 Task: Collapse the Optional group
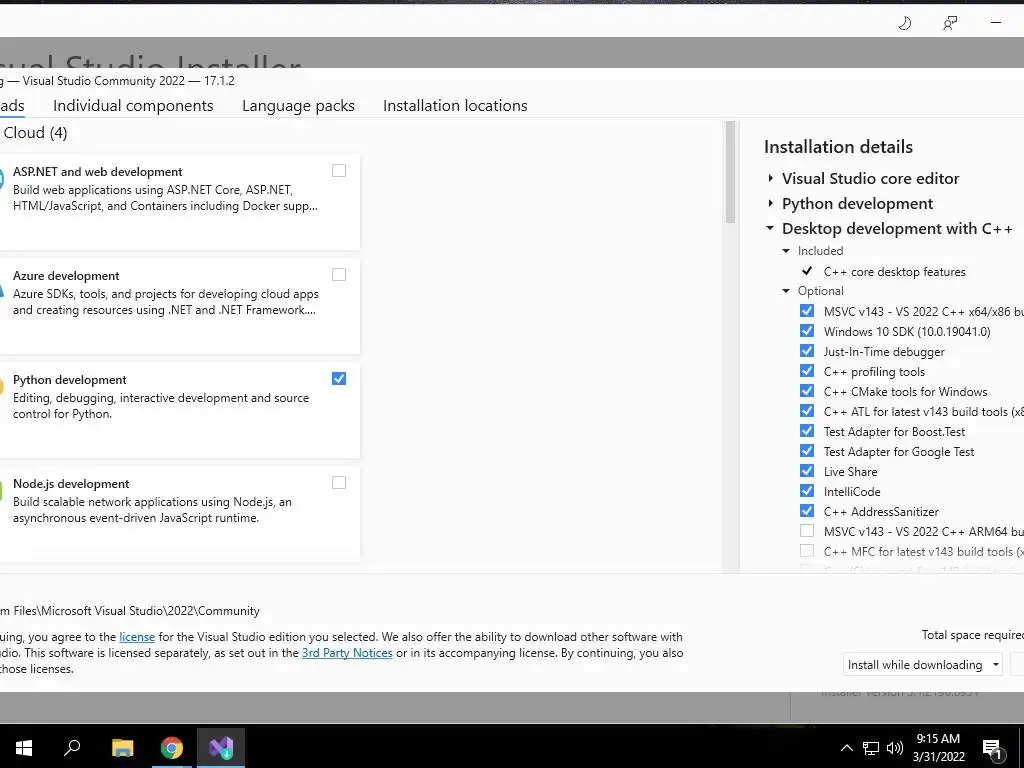click(786, 291)
